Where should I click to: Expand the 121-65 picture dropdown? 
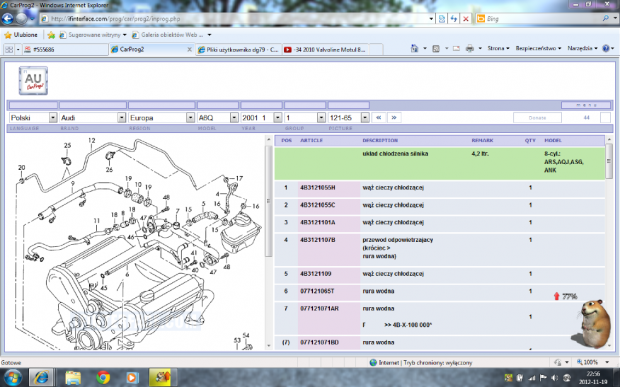(348, 118)
